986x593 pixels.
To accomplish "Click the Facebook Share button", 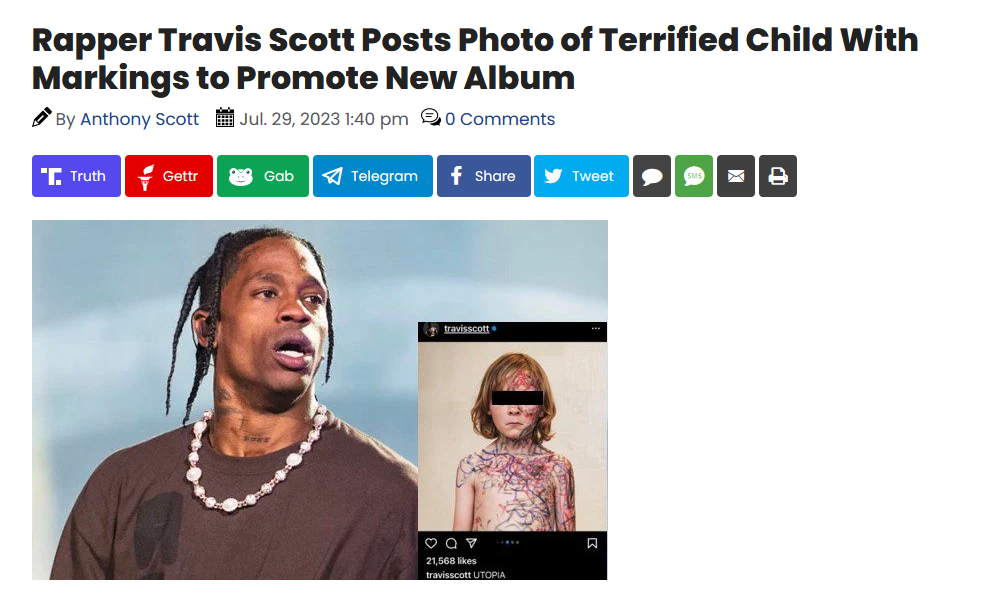I will [484, 176].
